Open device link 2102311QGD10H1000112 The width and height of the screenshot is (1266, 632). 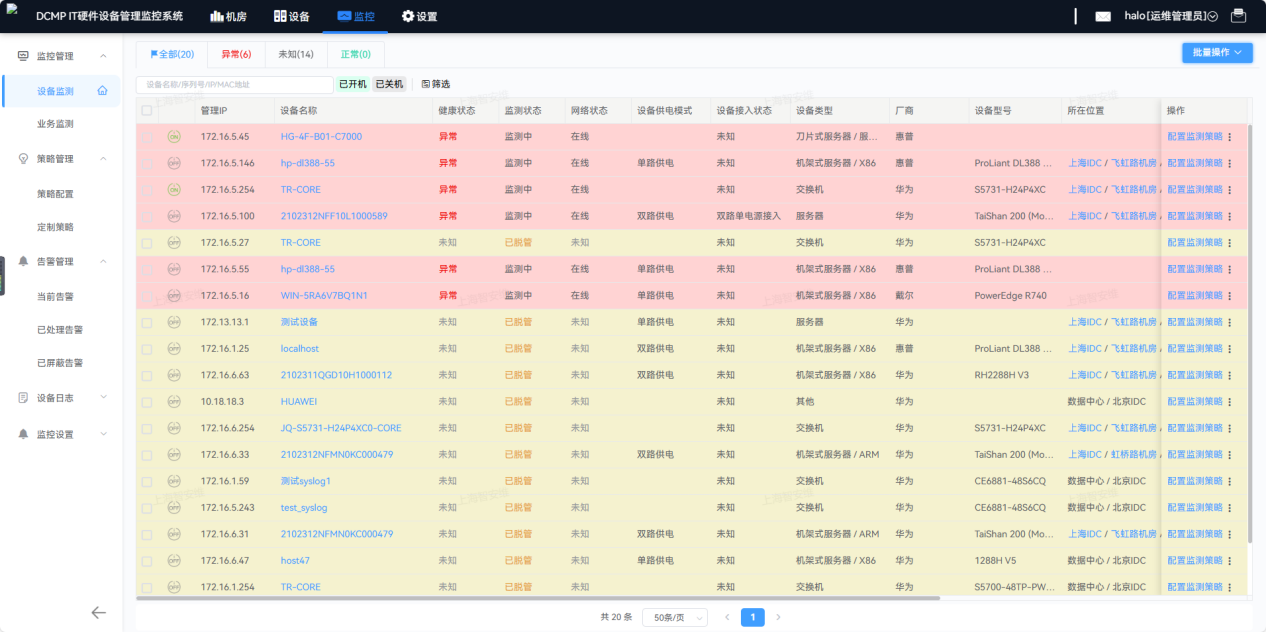pyautogui.click(x=336, y=375)
